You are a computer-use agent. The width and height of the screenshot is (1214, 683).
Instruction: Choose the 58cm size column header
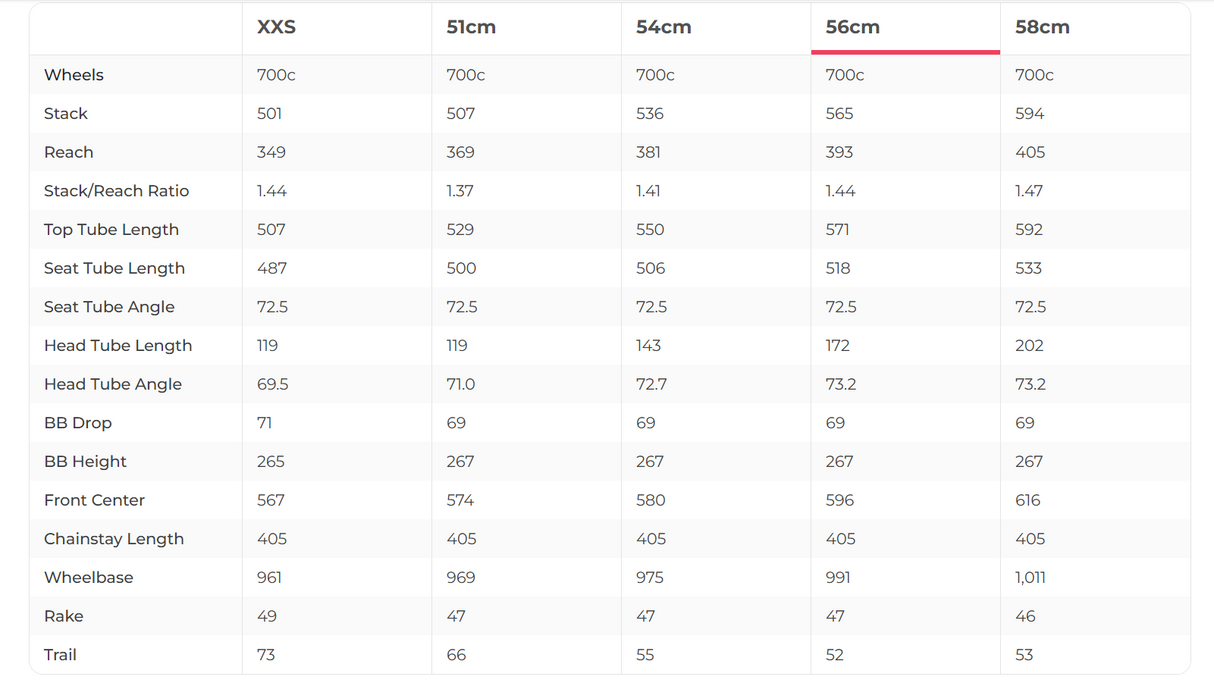coord(1042,28)
